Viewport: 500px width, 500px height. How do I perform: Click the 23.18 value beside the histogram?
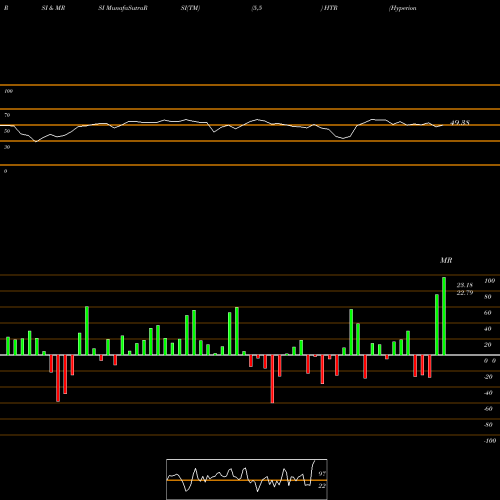(x=465, y=285)
